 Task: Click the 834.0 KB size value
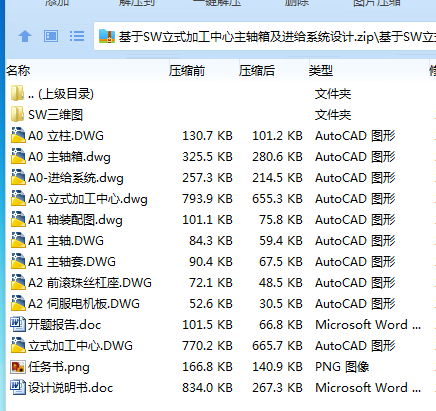(207, 388)
